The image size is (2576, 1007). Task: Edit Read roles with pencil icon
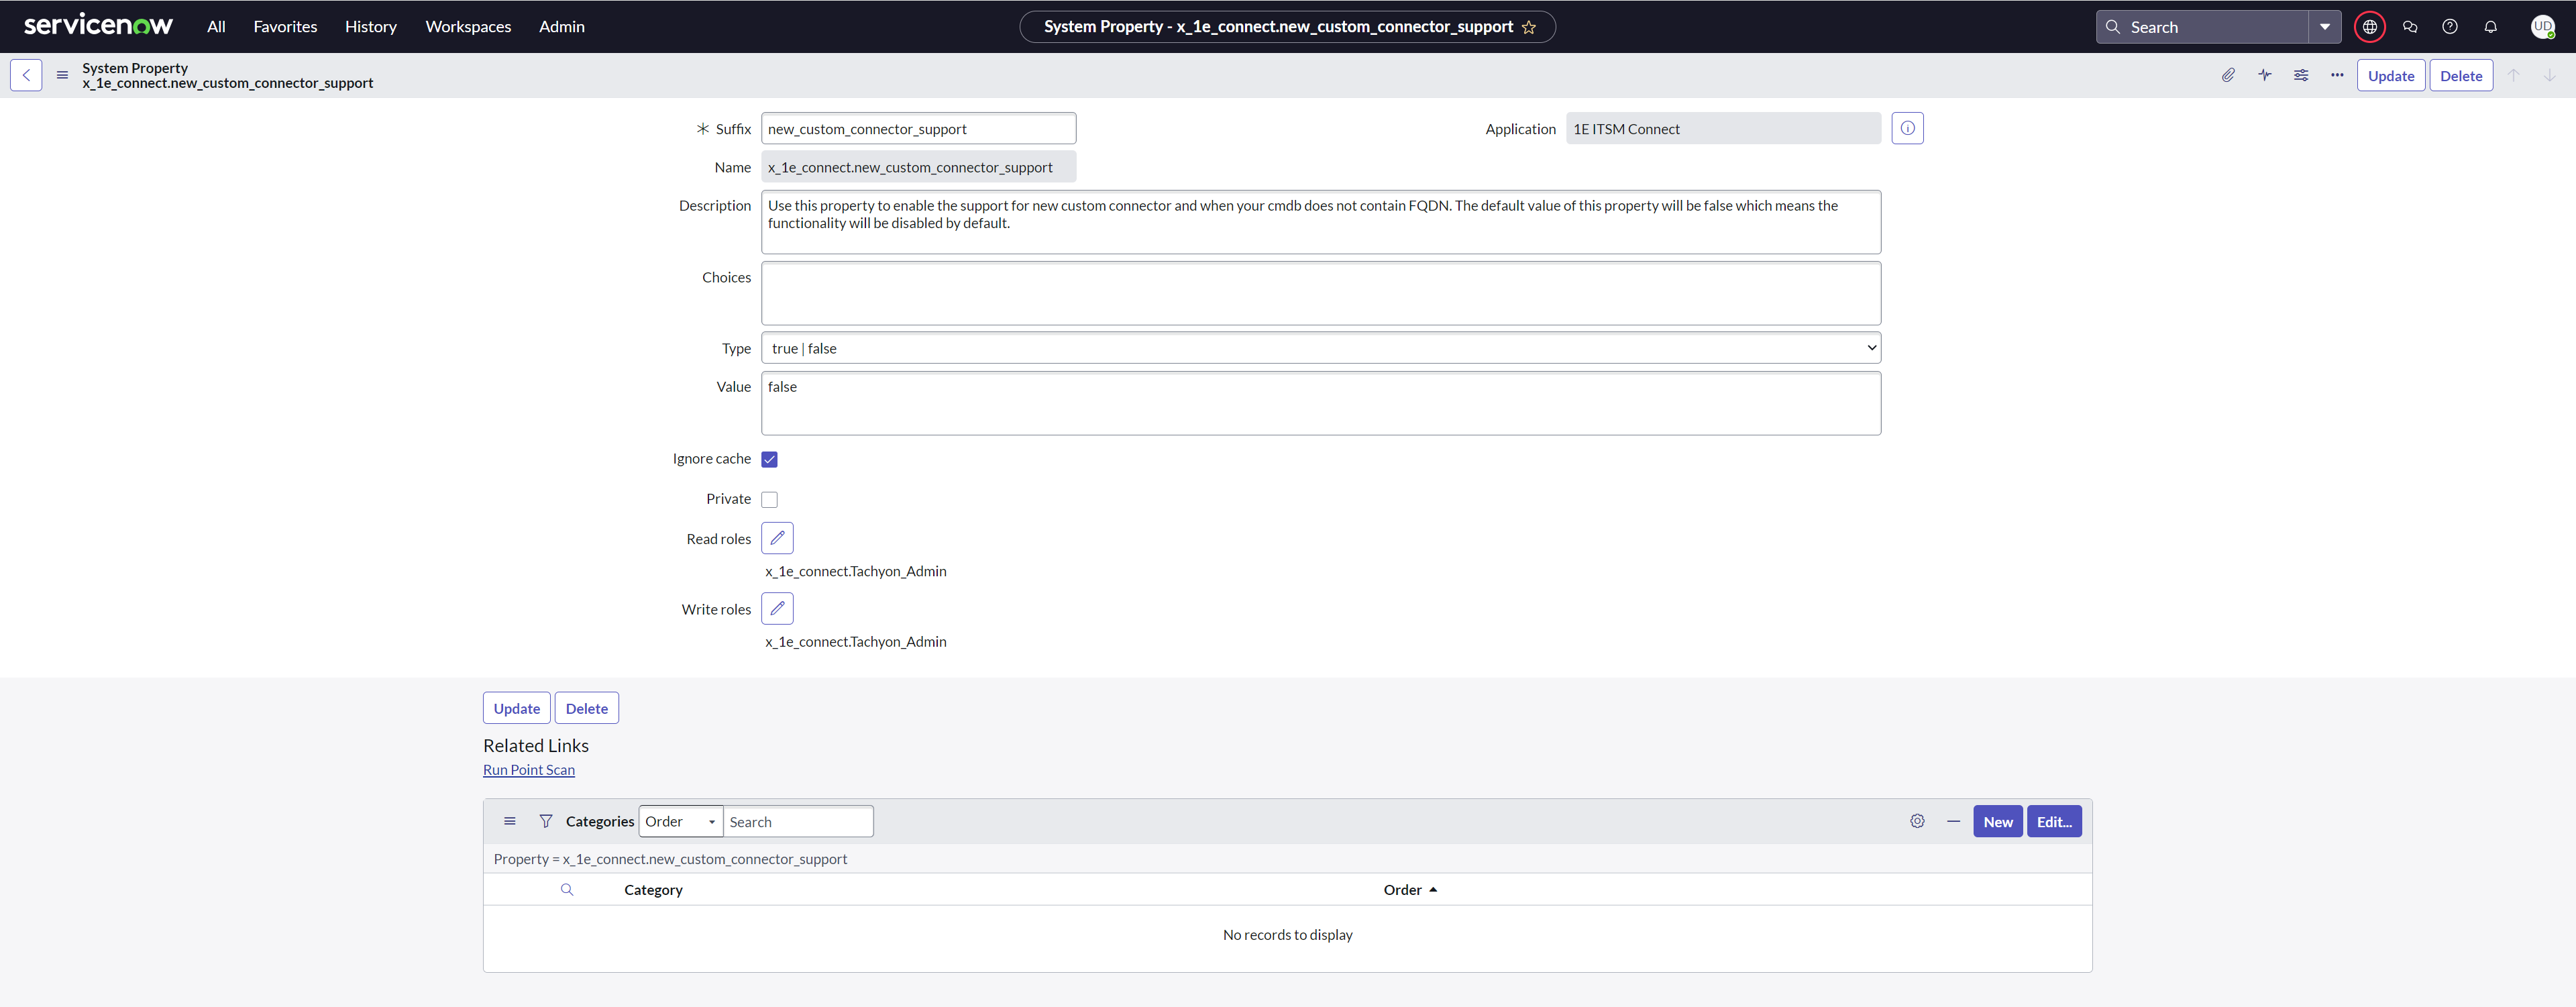coord(777,538)
